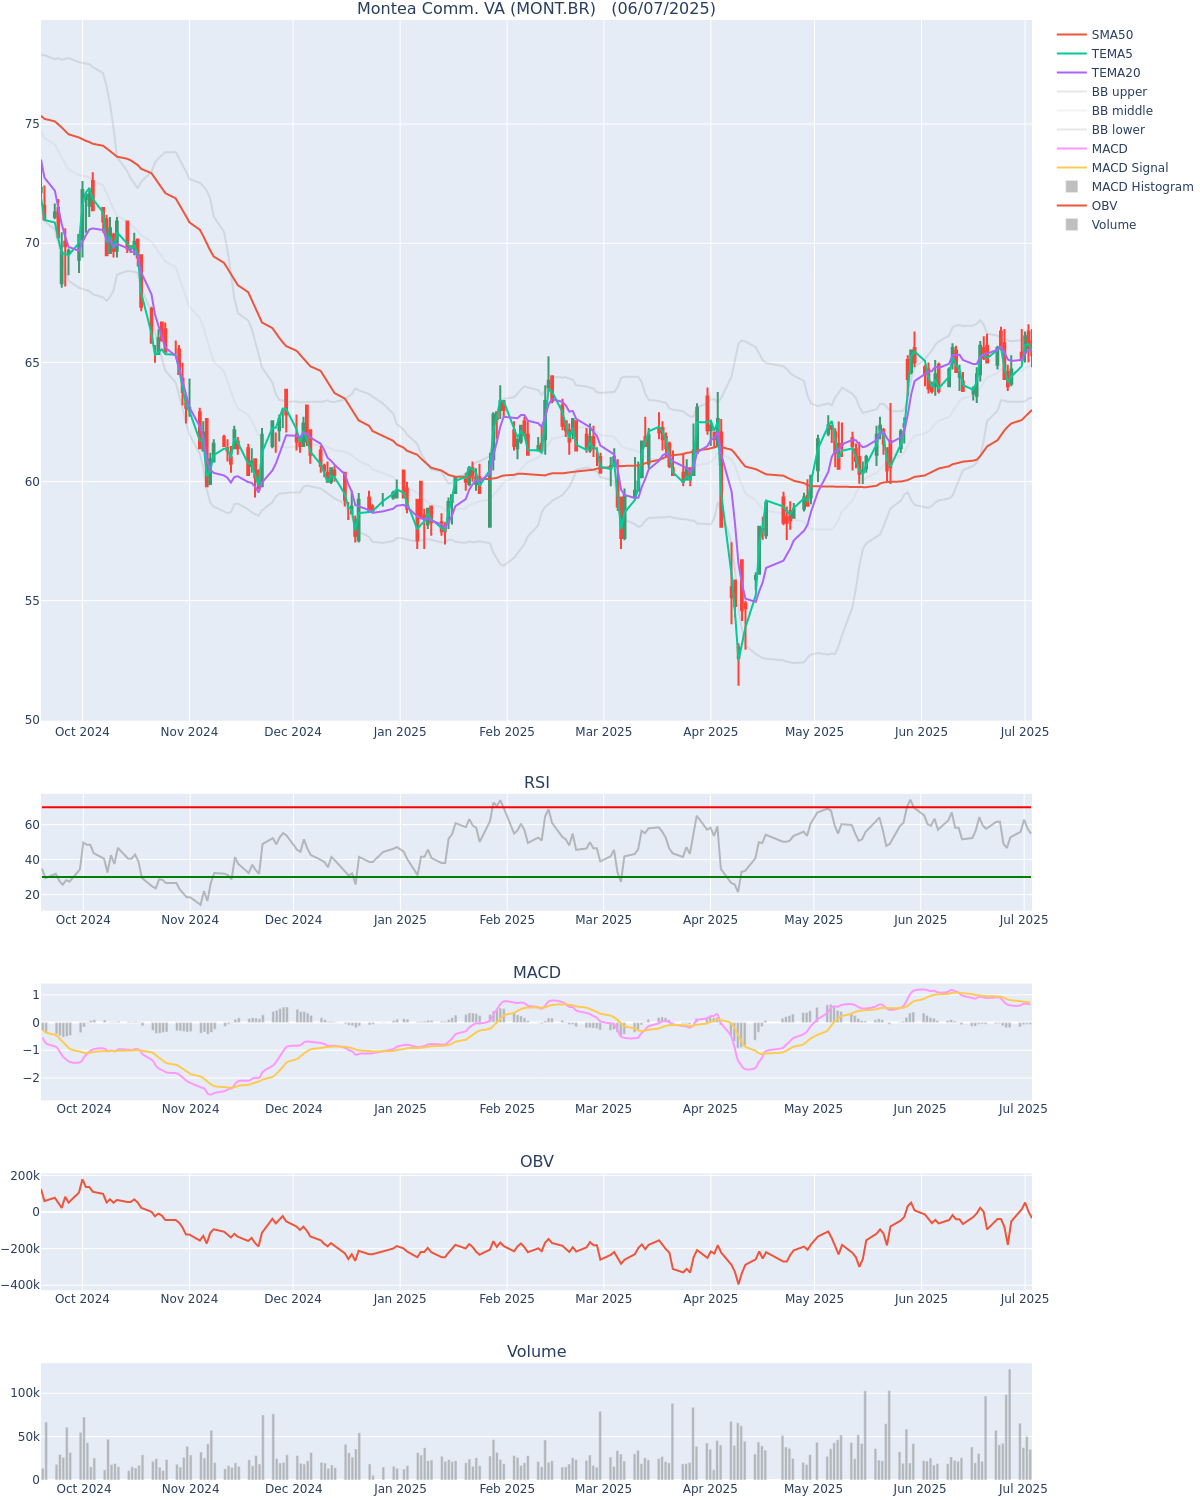Click the MACD subplot title

[x=537, y=973]
